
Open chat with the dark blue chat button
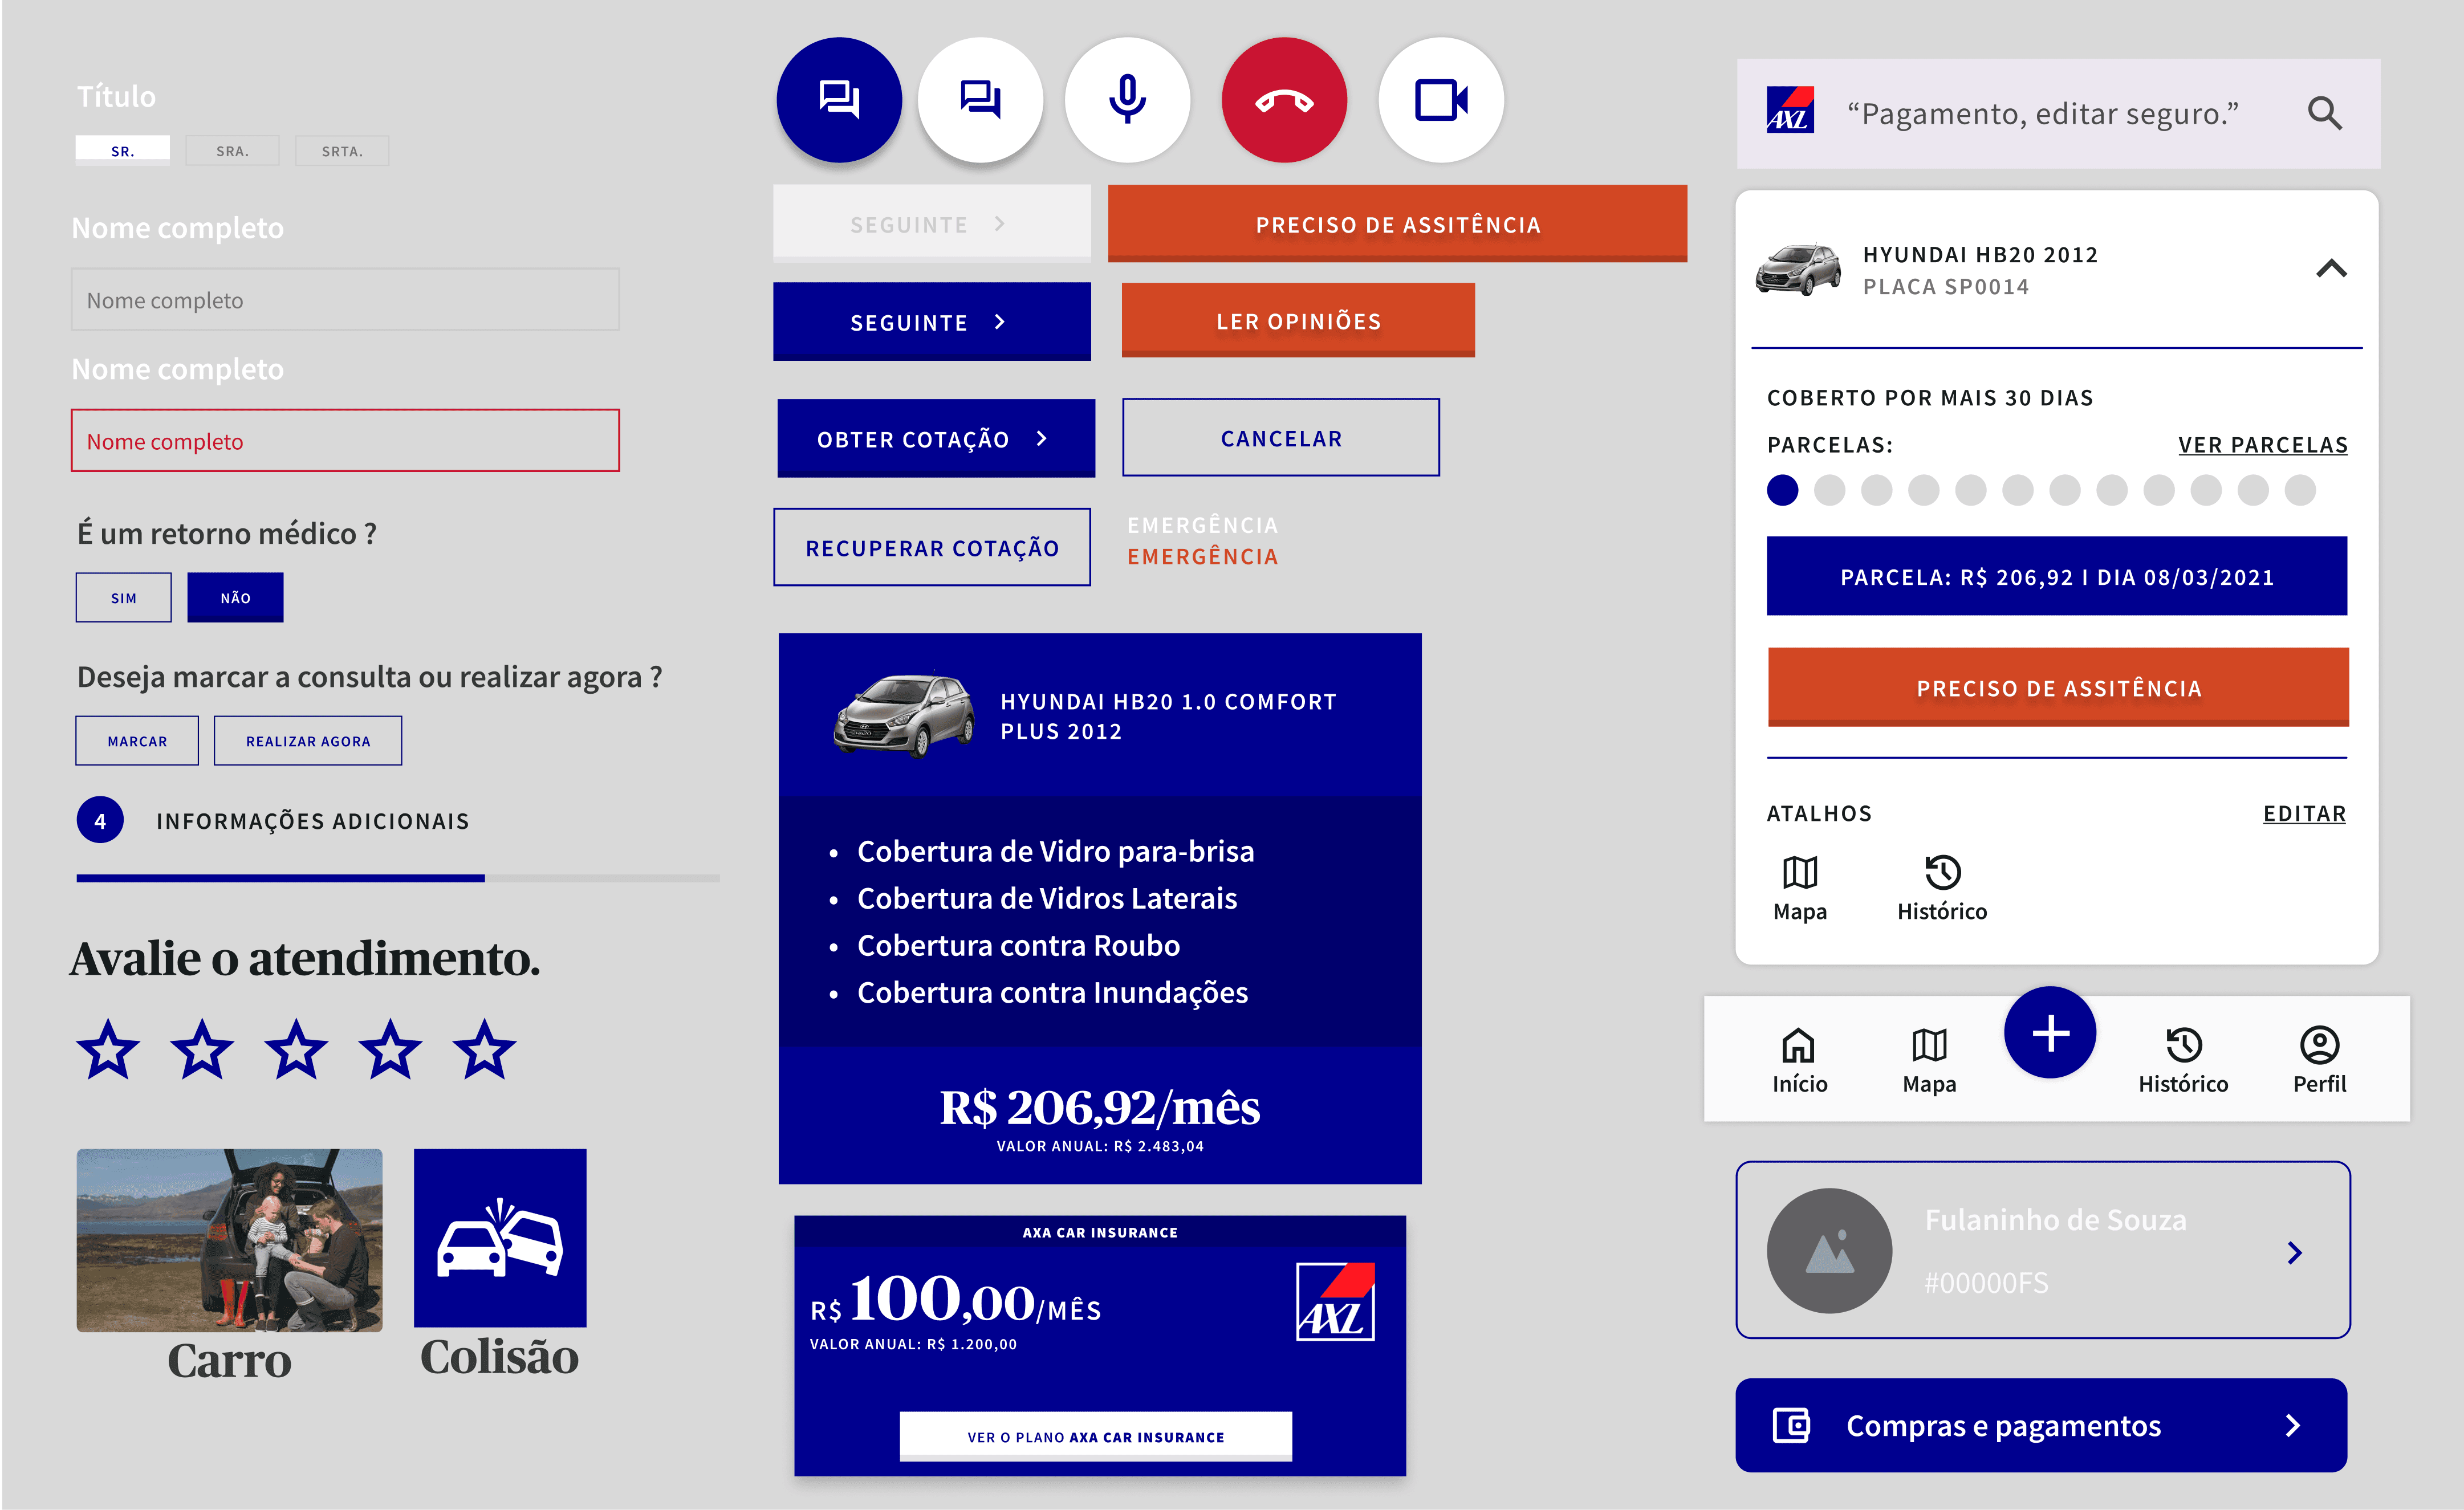coord(838,100)
